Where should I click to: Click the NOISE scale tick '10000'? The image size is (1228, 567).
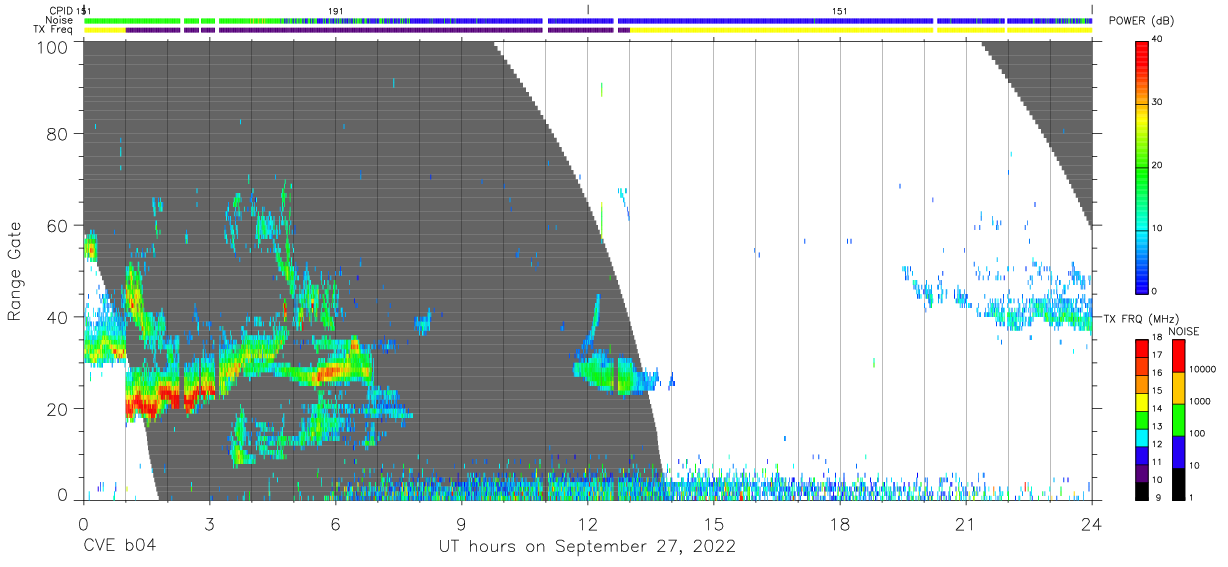(1204, 371)
